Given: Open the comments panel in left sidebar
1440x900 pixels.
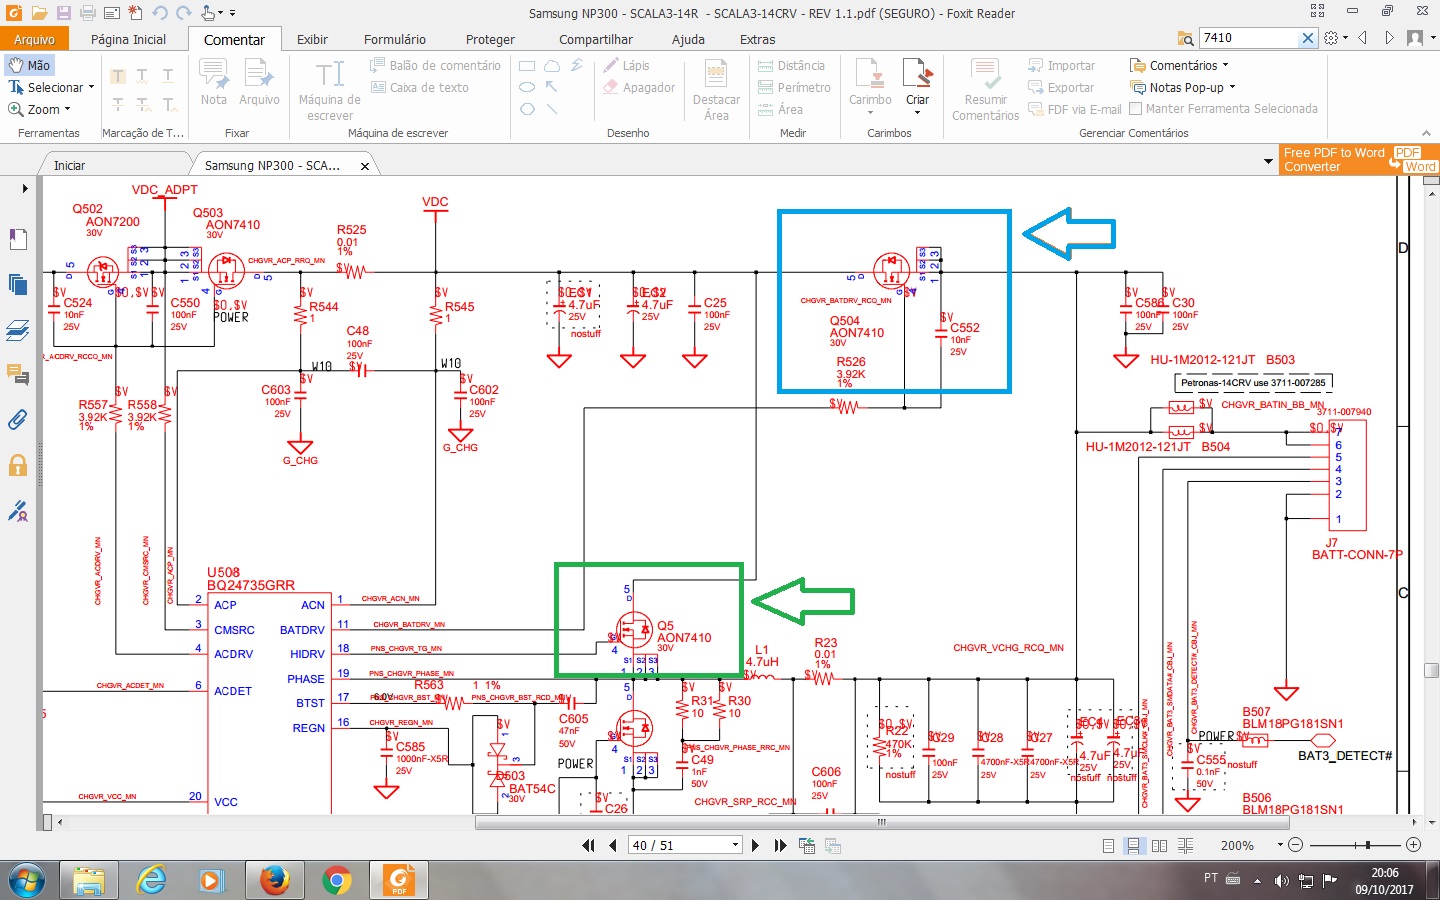Looking at the screenshot, I should pyautogui.click(x=18, y=374).
